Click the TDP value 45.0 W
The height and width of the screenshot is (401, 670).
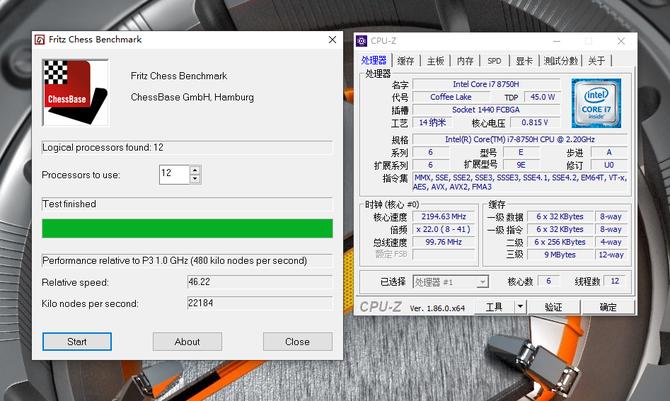pos(542,97)
